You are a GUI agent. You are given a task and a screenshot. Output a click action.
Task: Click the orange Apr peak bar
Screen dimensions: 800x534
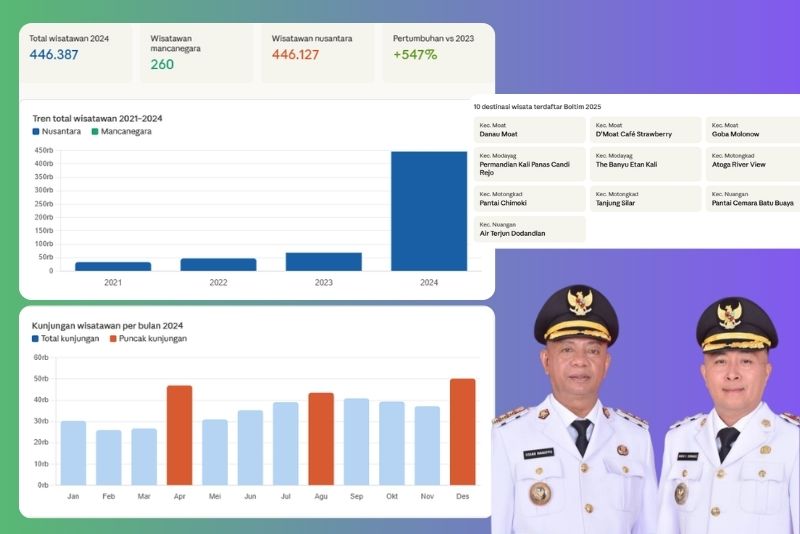pyautogui.click(x=179, y=435)
